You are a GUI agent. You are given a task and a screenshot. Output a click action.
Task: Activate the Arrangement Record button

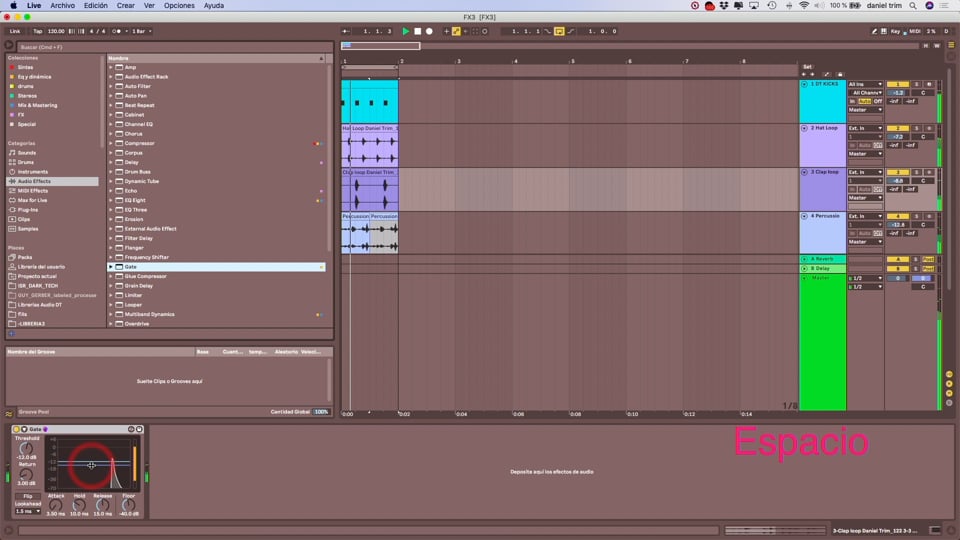pos(429,31)
